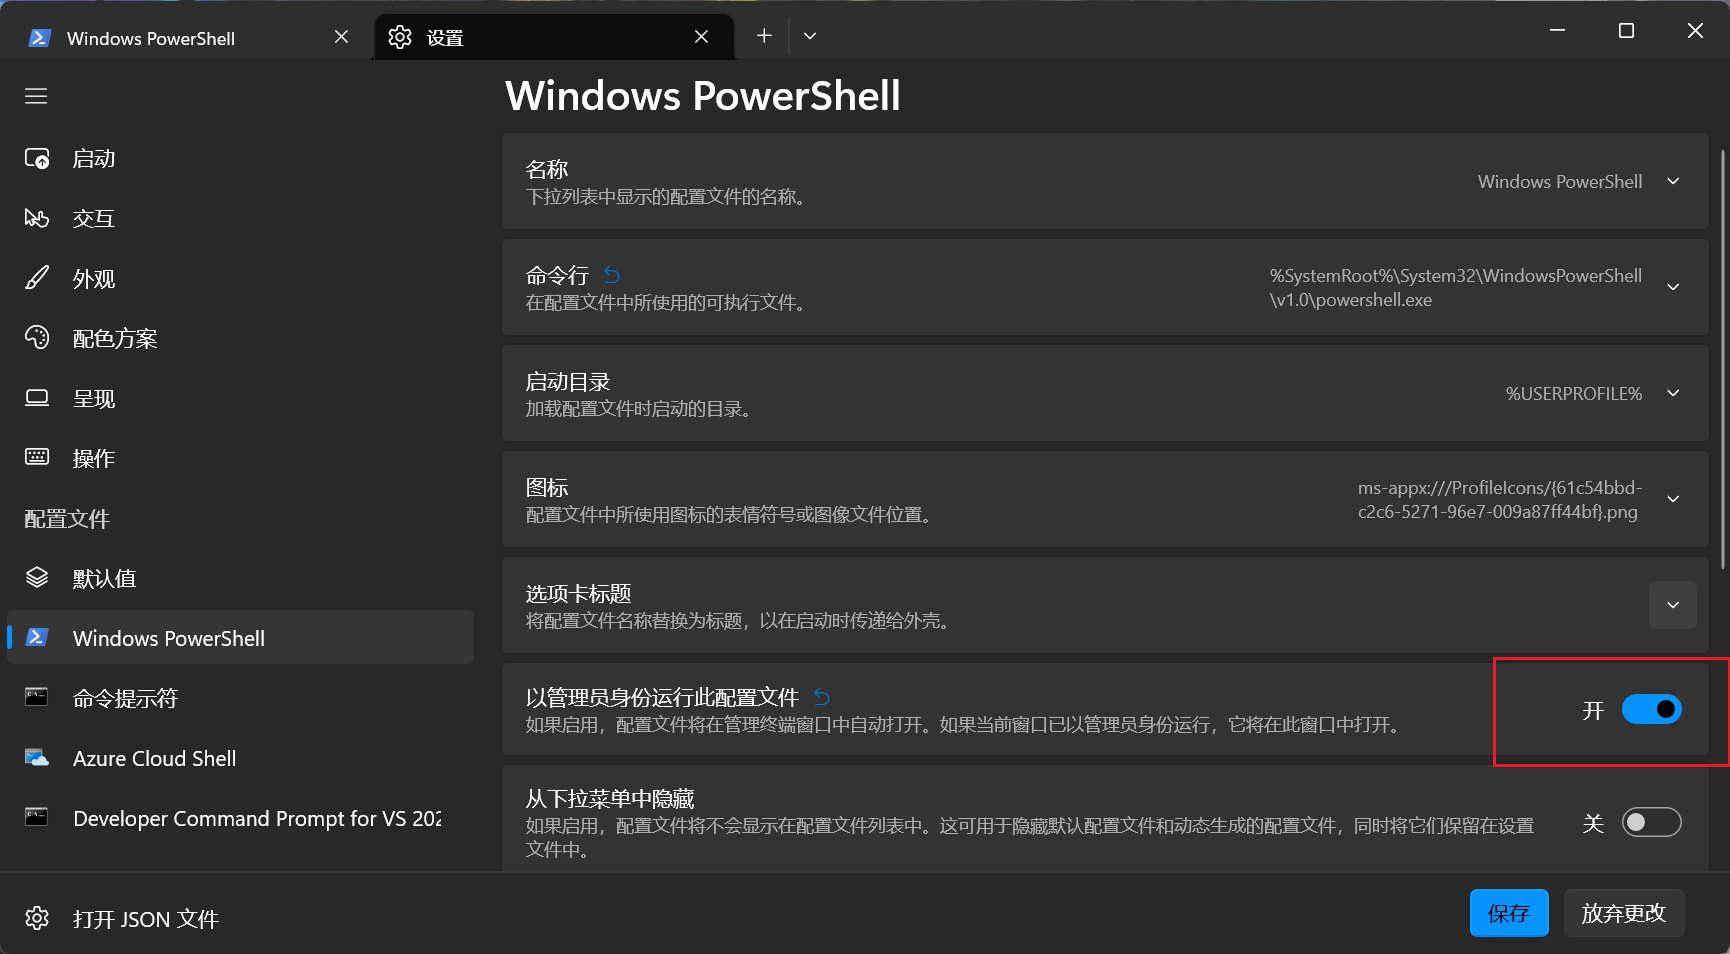This screenshot has height=954, width=1730.
Task: Reset the 以管理员身份运行 setting with its undo arrow
Action: tap(822, 697)
